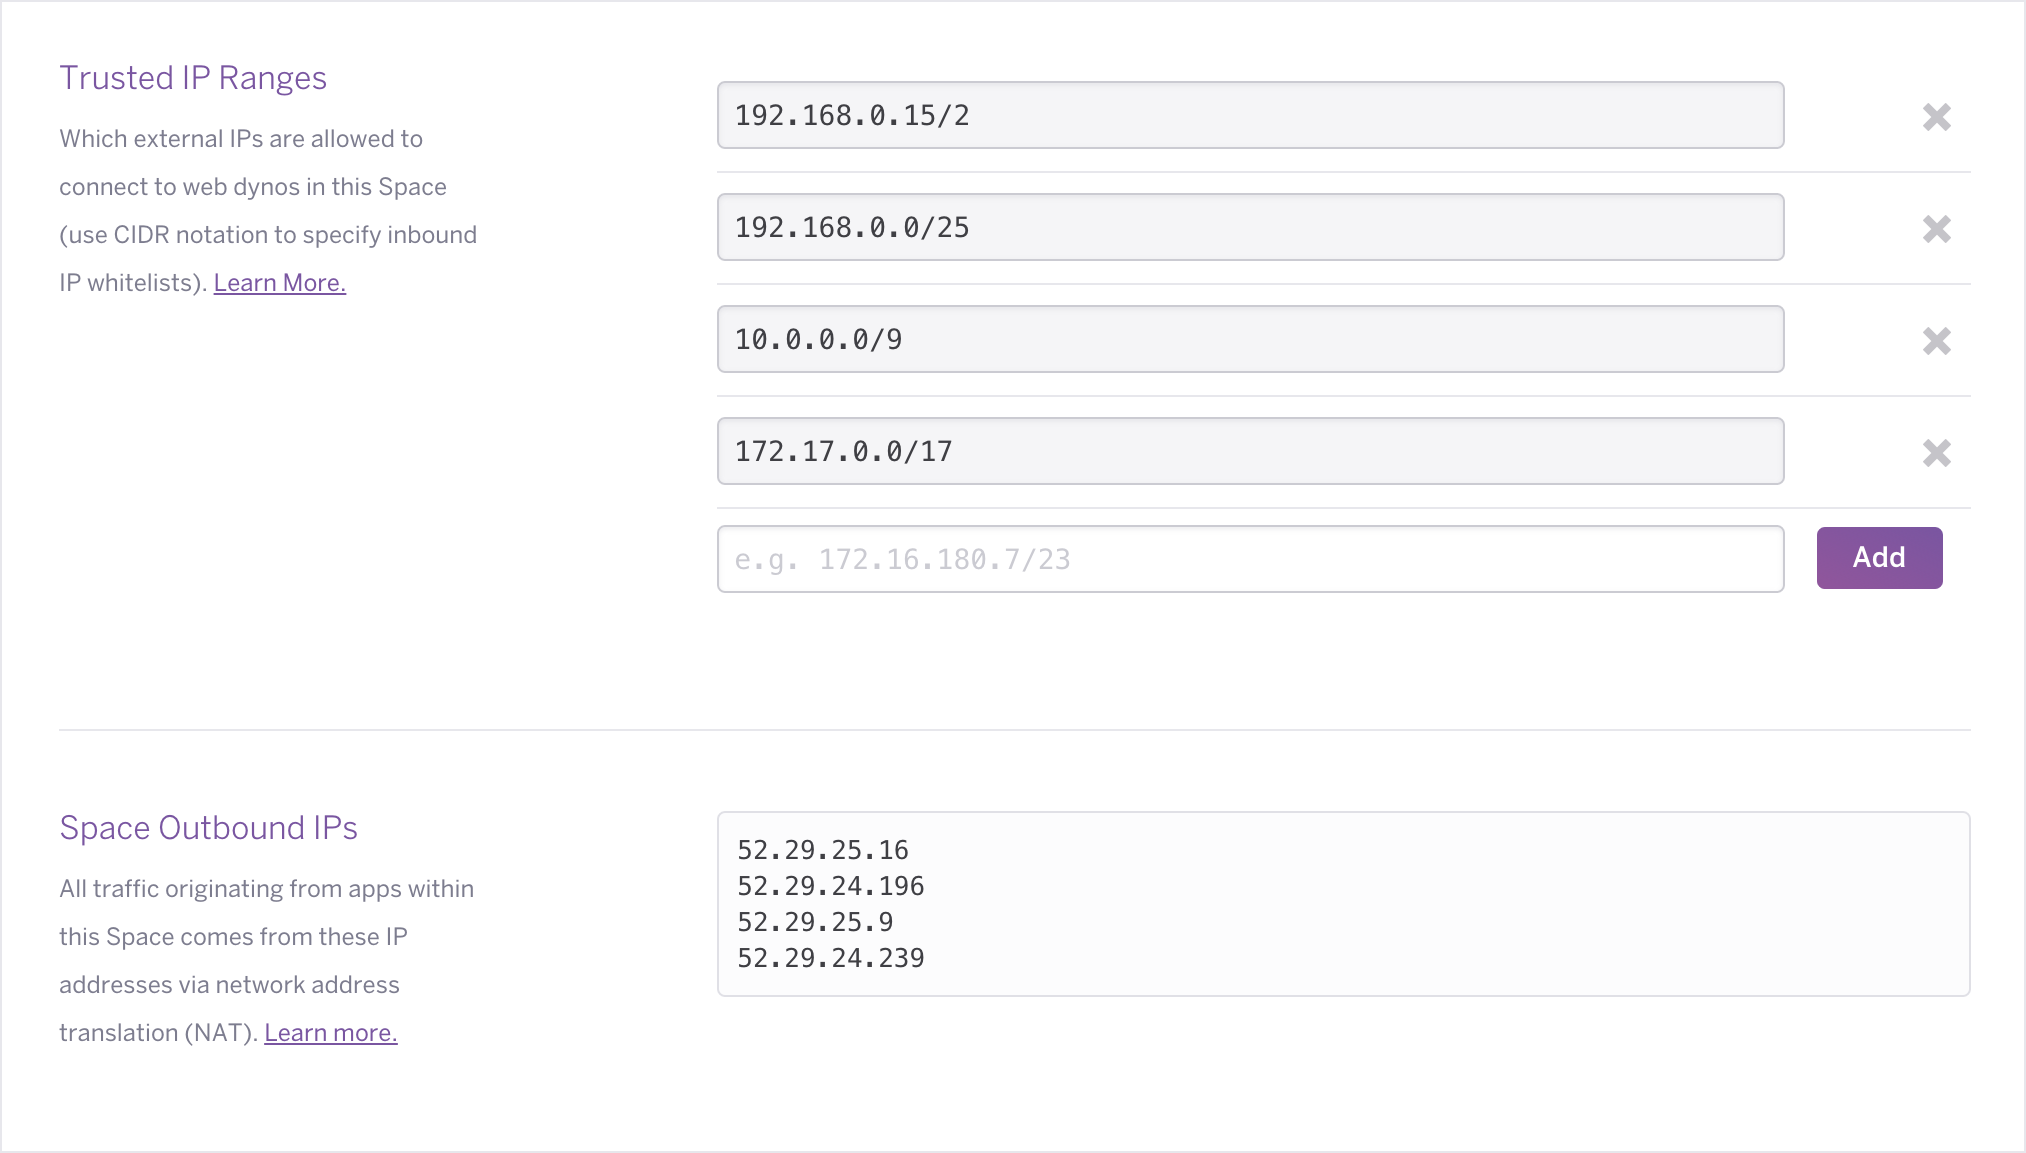The image size is (2026, 1153).
Task: Select outbound IP 52.29.25.9
Action: pos(814,922)
